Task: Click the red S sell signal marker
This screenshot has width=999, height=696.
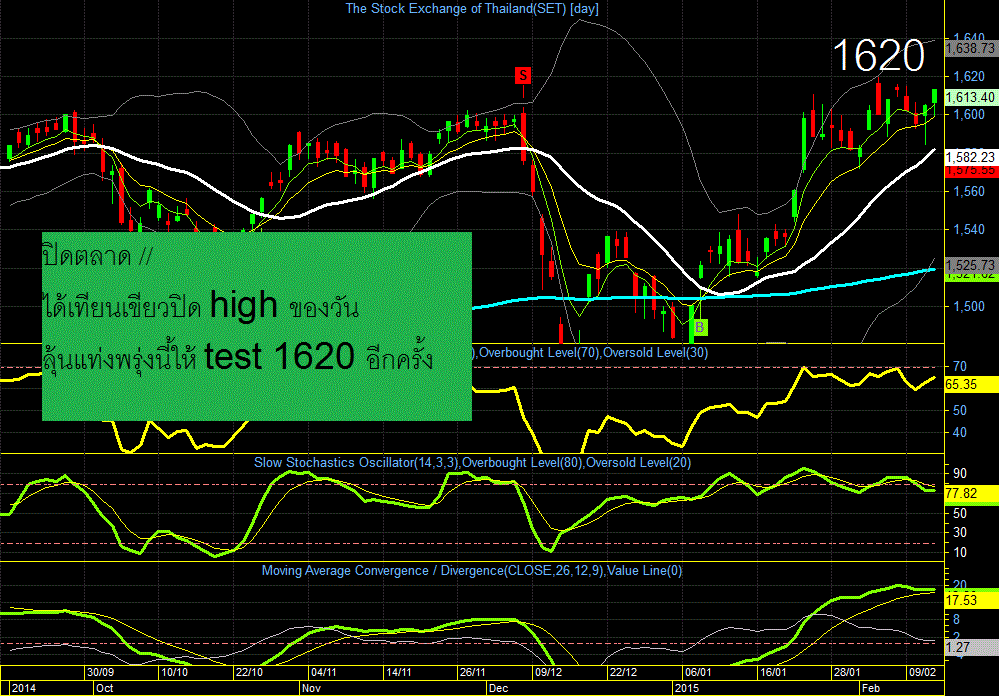Action: point(522,75)
